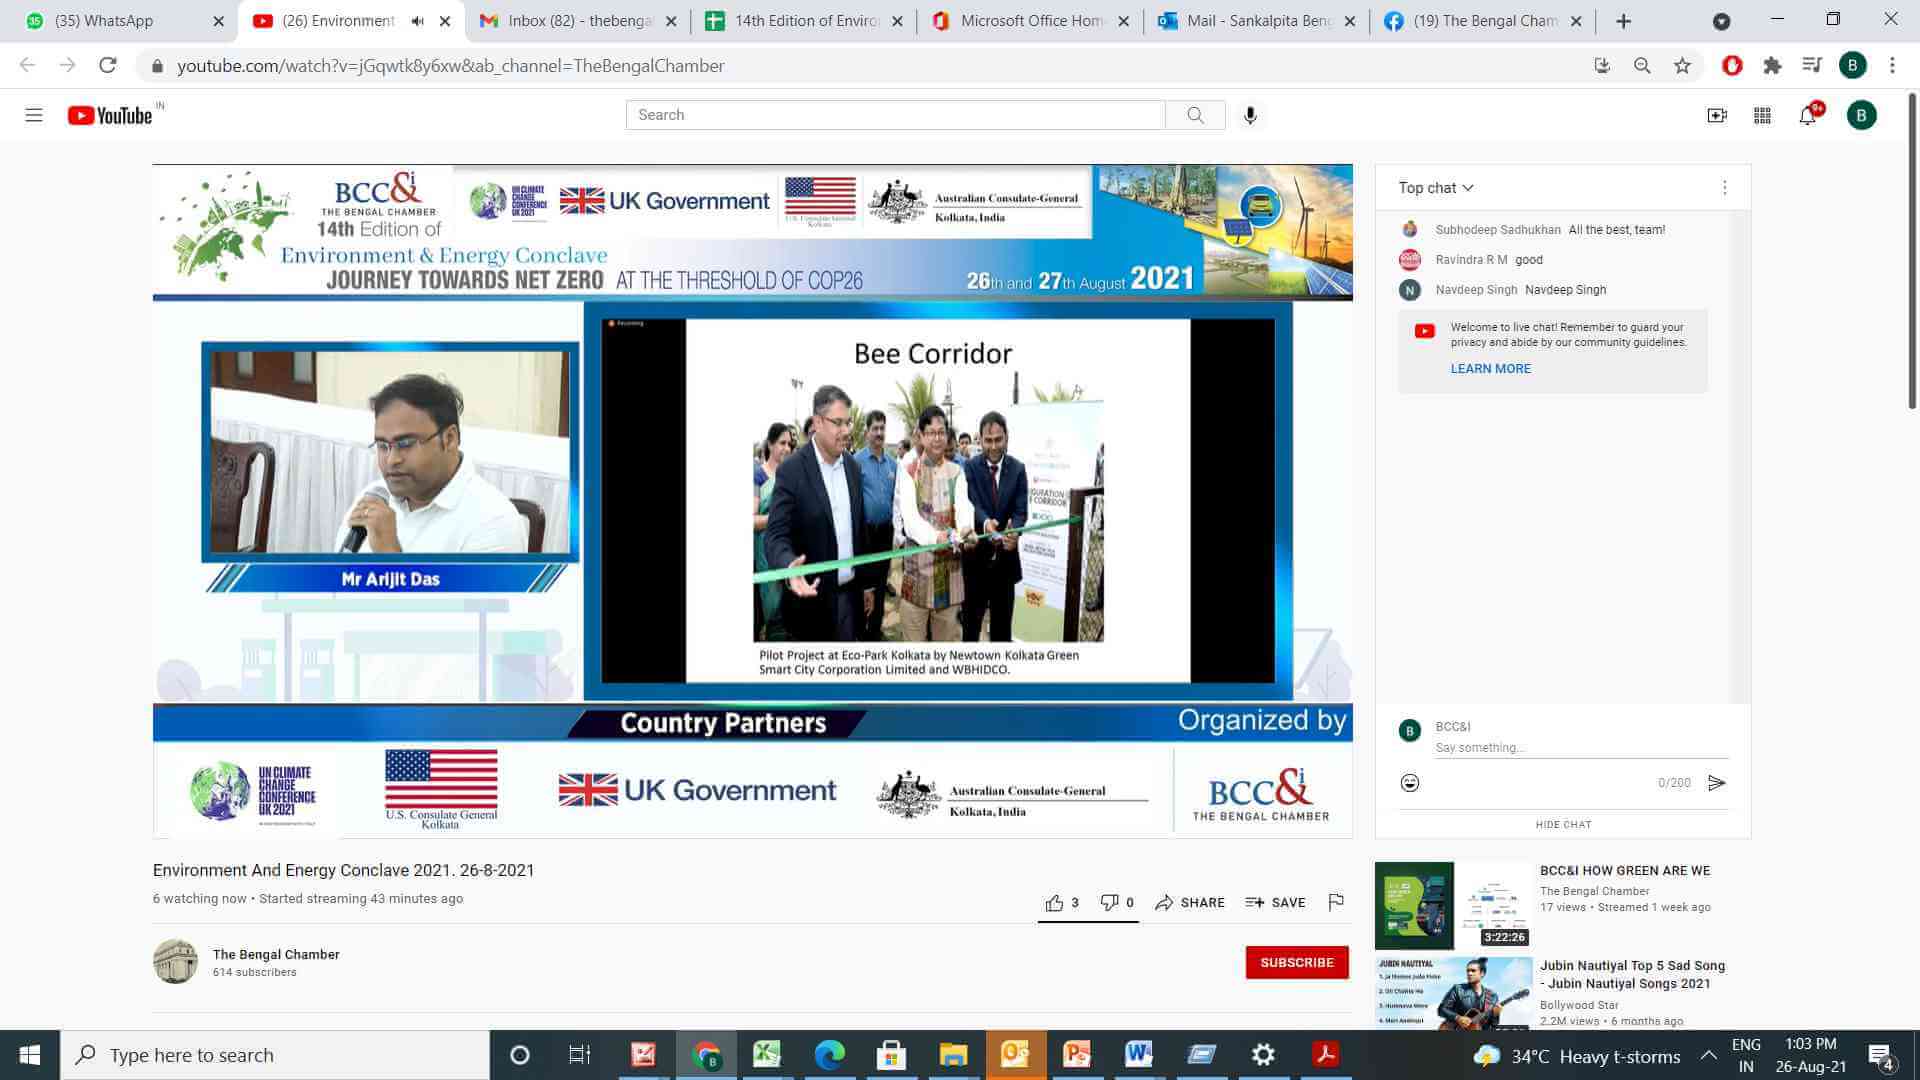Open the YouTube account avatar menu
Image resolution: width=1920 pixels, height=1080 pixels.
1861,116
